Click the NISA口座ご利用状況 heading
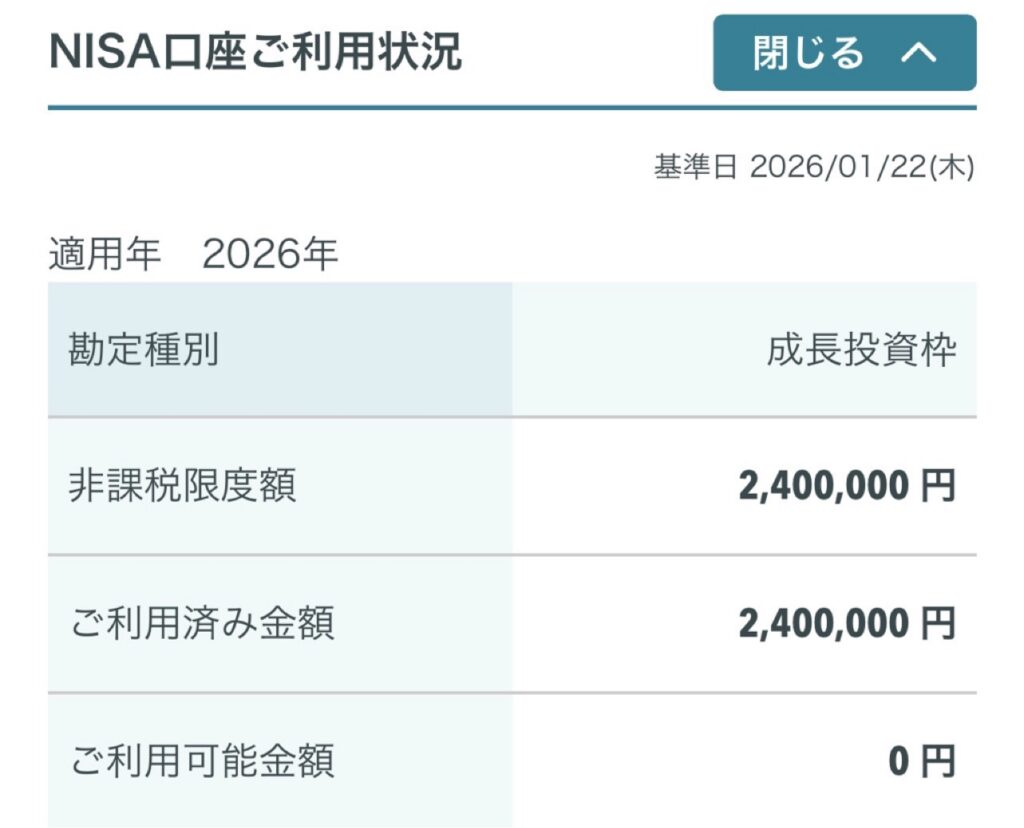Screen dimensions: 1024x828 click(x=255, y=52)
